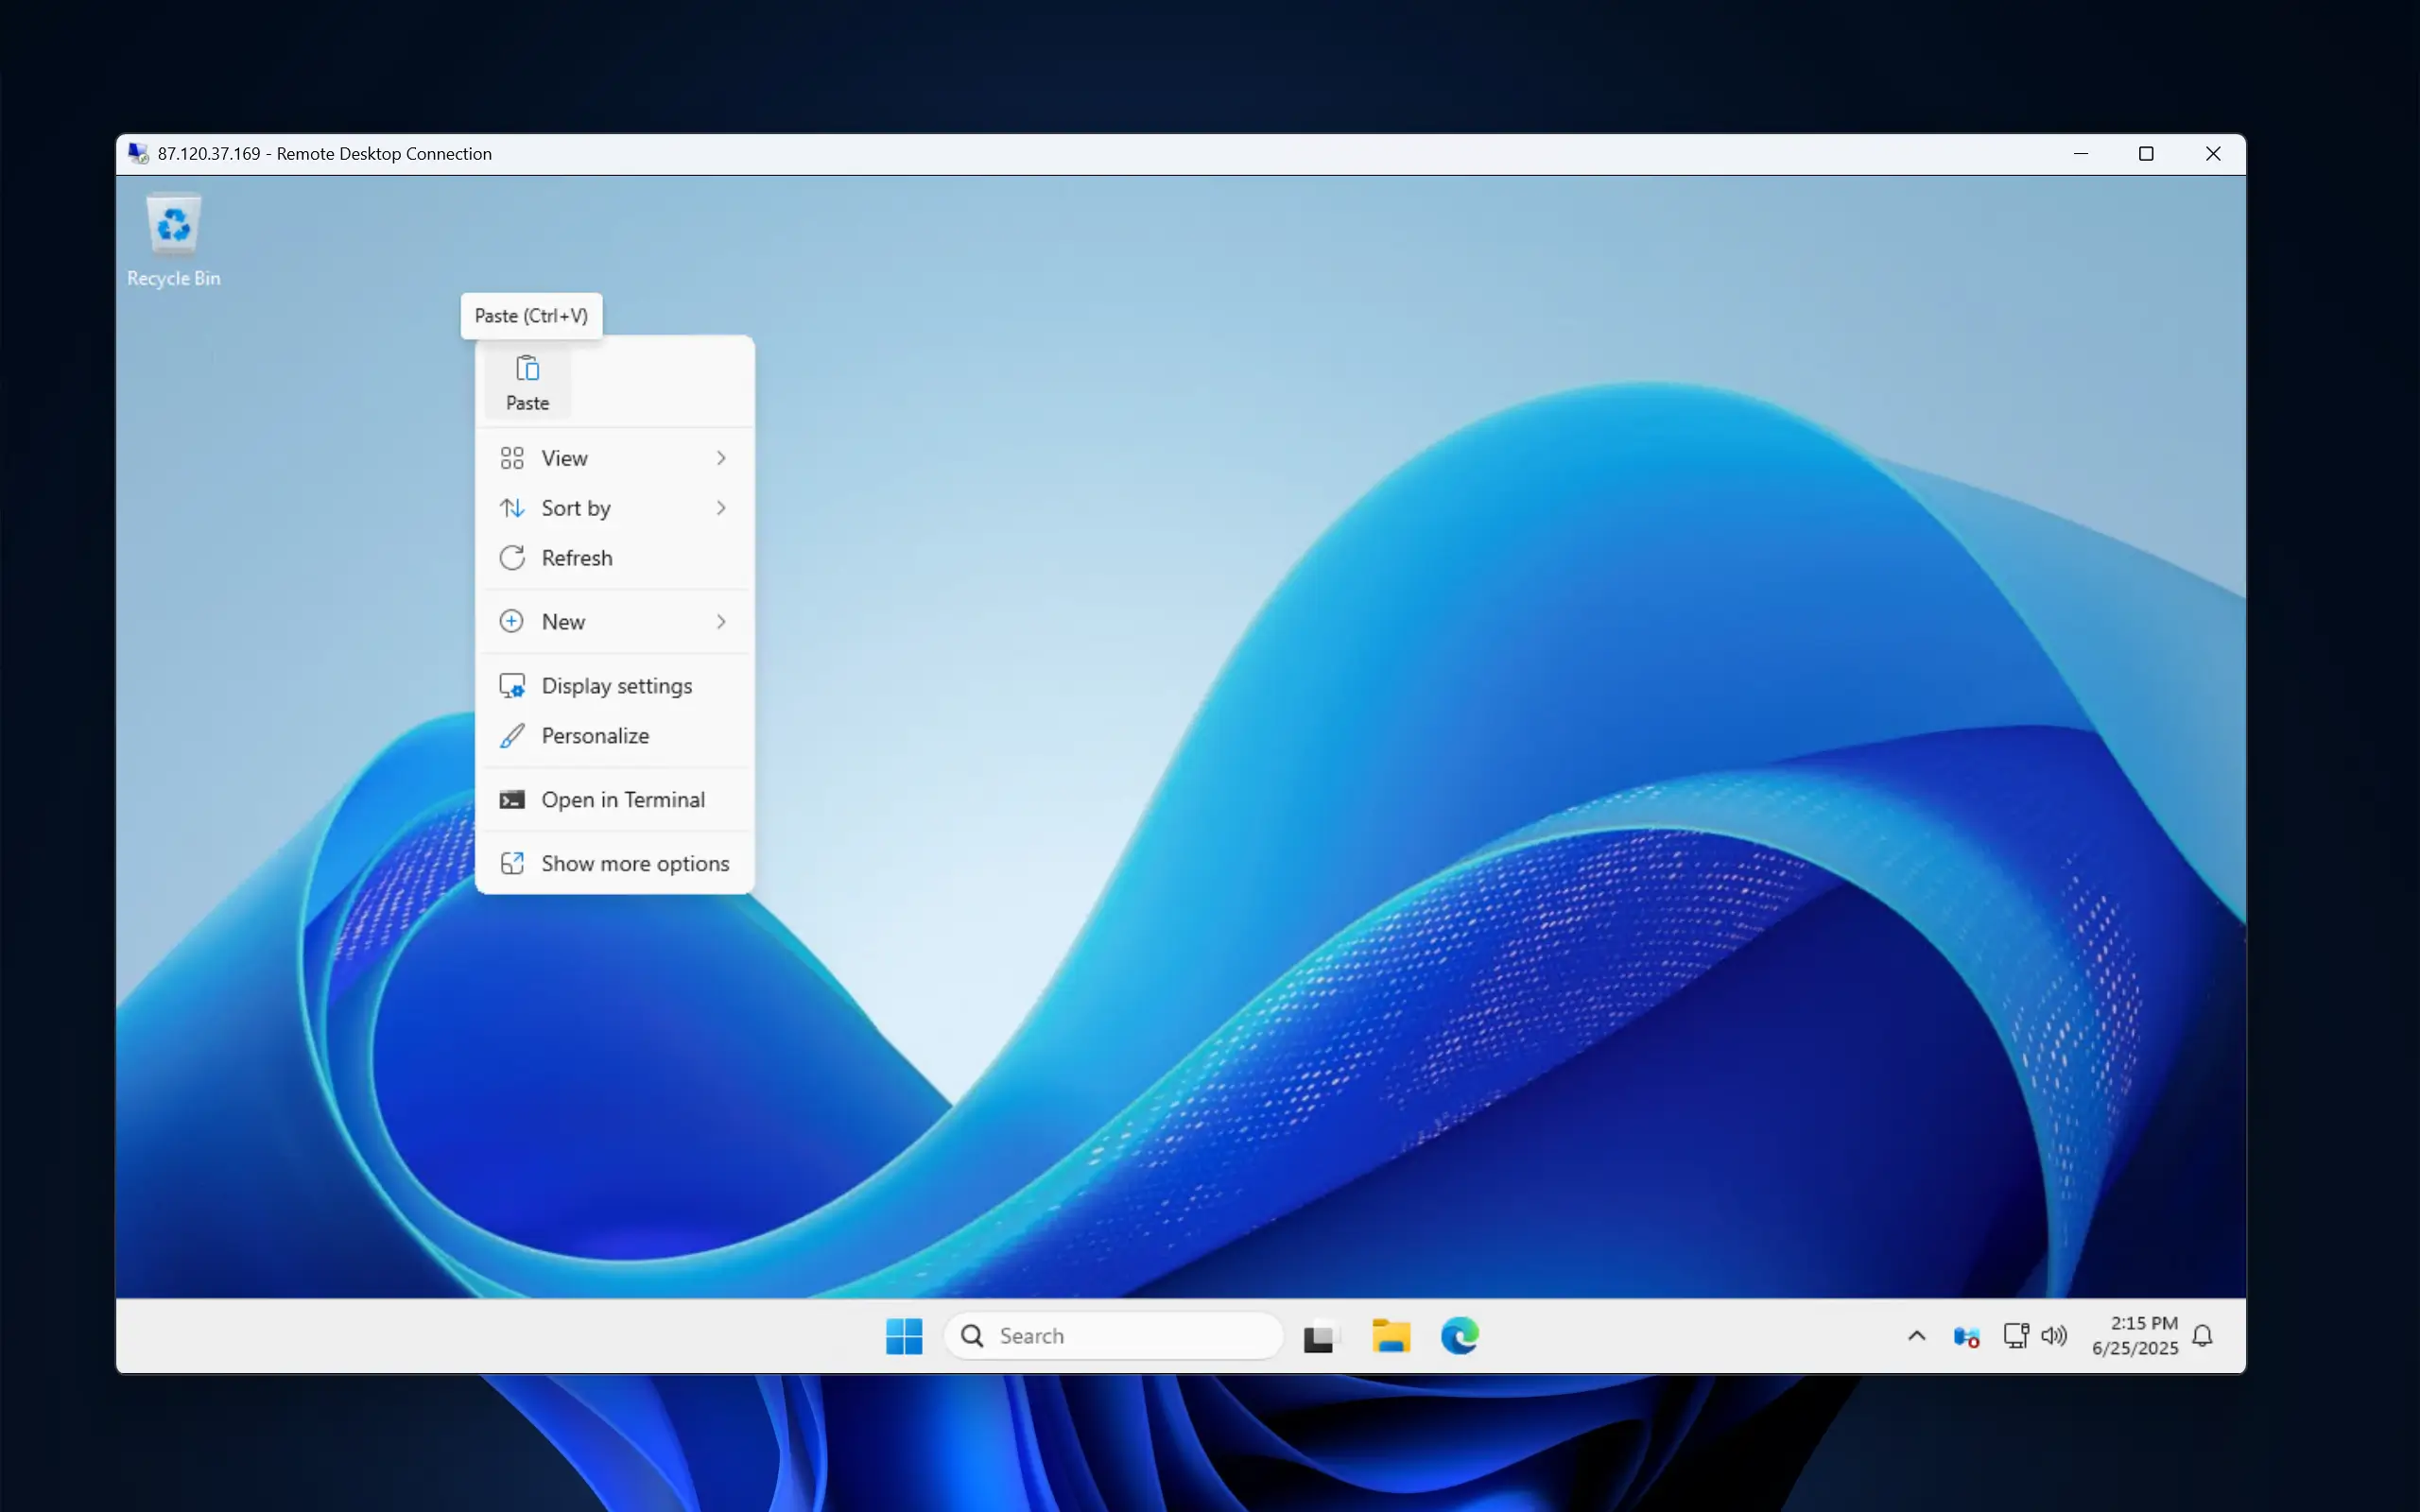This screenshot has width=2420, height=1512.
Task: Maximize the Remote Desktop Connection window
Action: pyautogui.click(x=2146, y=154)
